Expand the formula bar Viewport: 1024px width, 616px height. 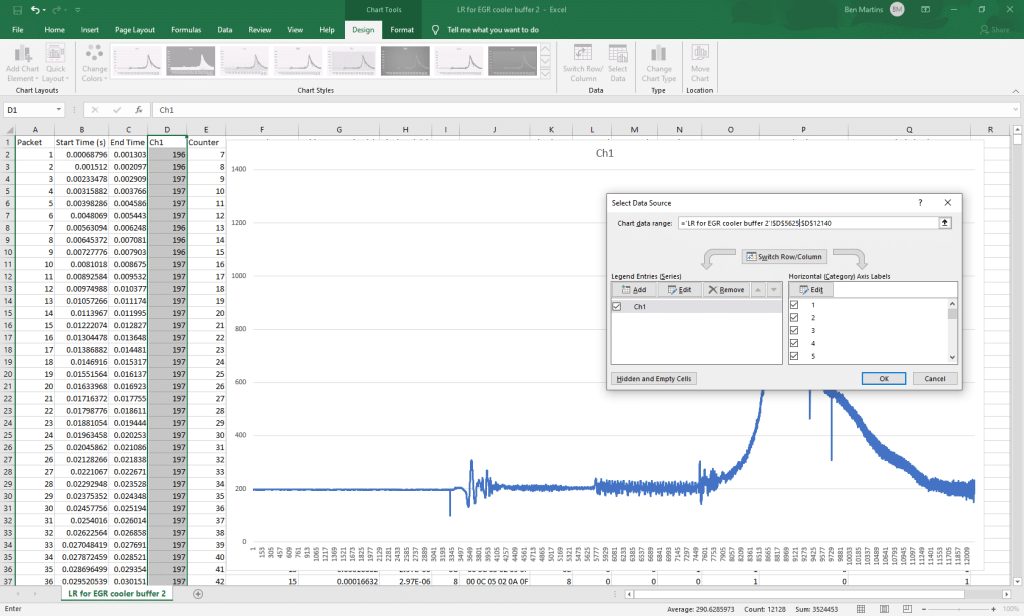point(1016,110)
